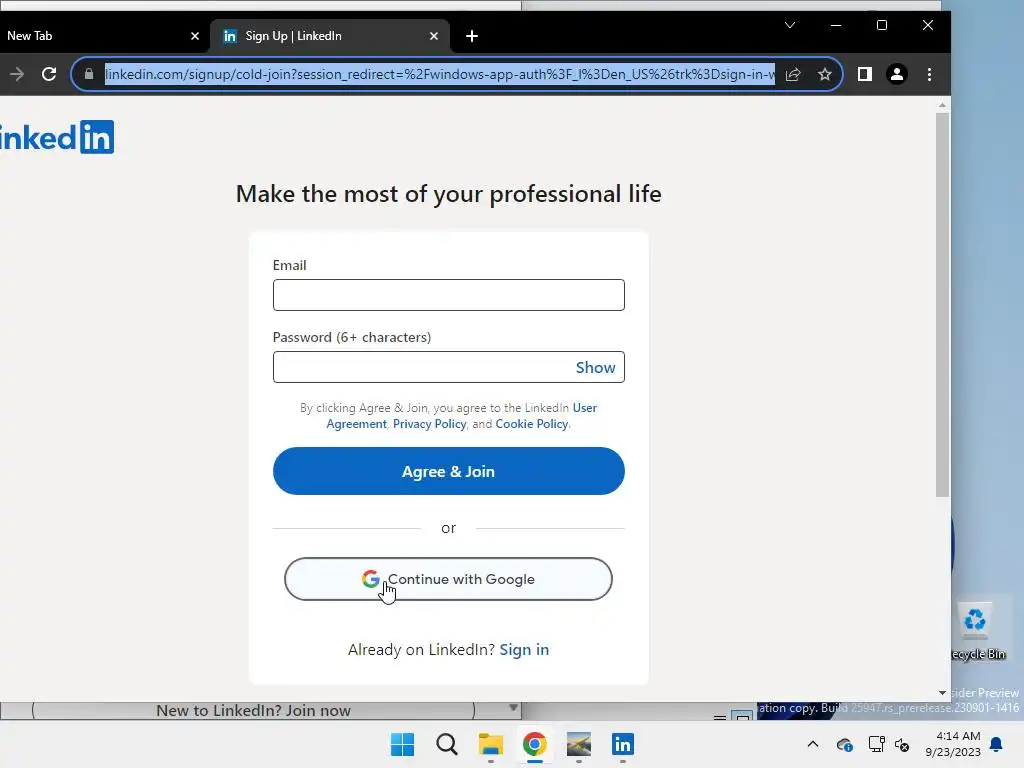Click the dropdown arrow in the back window
Screen dimensions: 1024x768
tap(513, 708)
